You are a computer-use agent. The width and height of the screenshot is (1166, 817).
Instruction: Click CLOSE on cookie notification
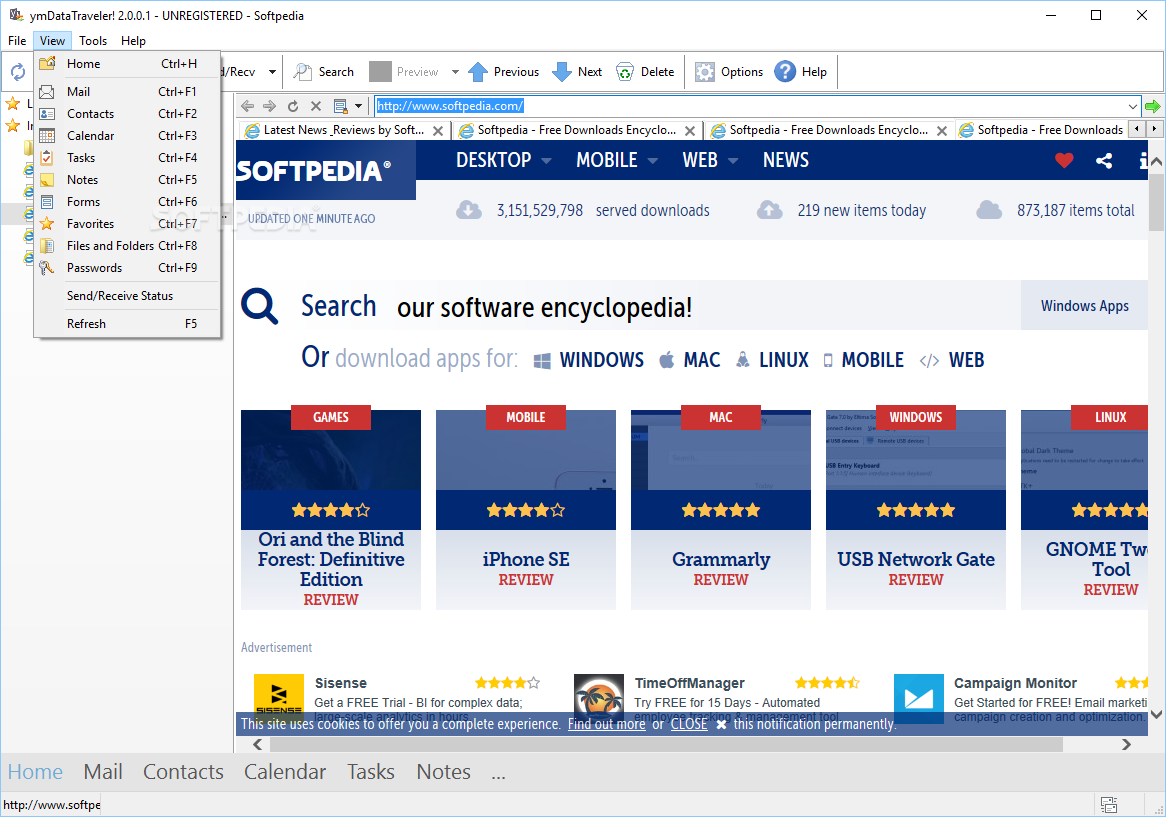pyautogui.click(x=689, y=724)
